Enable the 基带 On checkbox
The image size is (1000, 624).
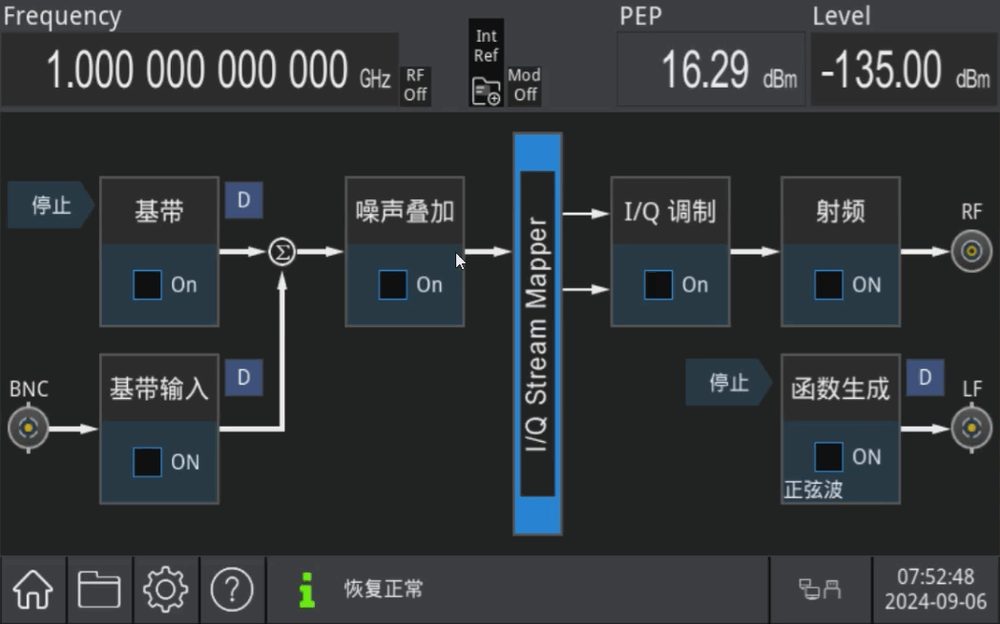[x=147, y=285]
